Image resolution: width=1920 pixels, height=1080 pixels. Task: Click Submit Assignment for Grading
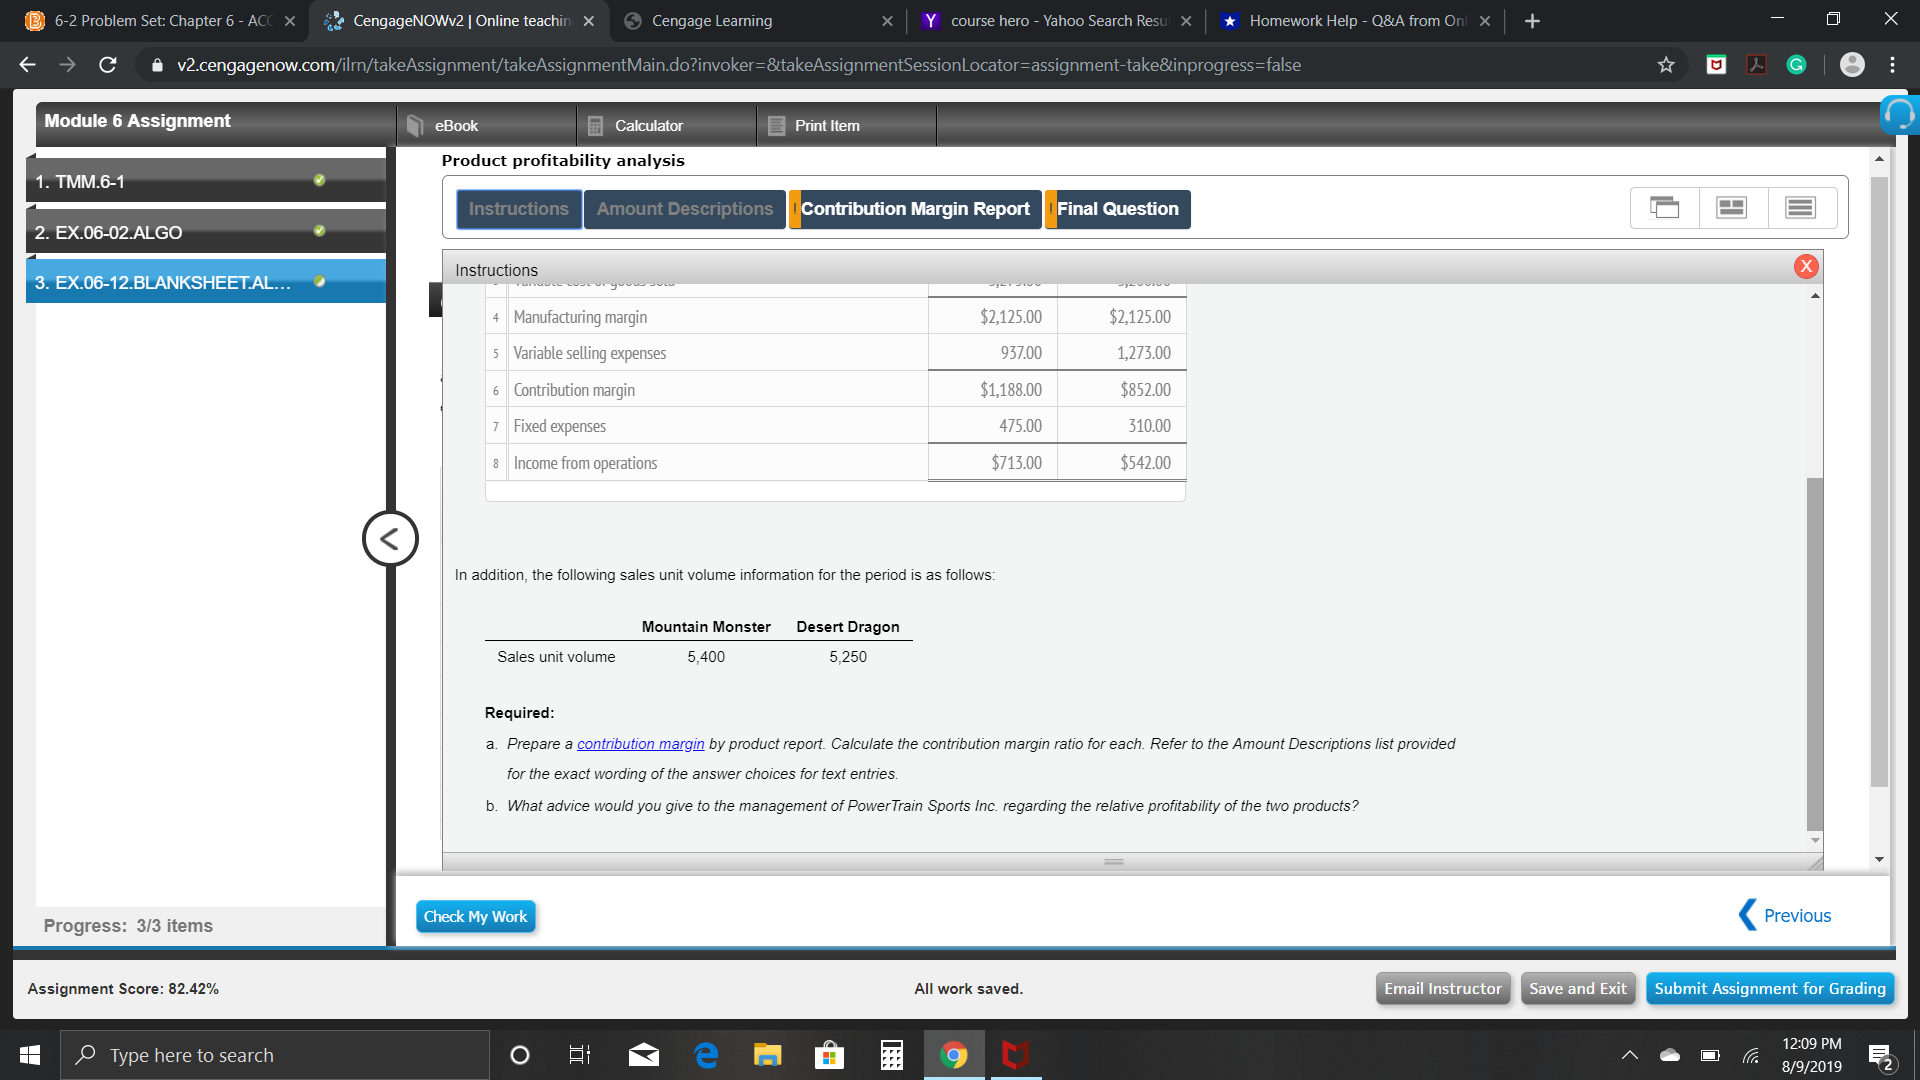[1770, 988]
